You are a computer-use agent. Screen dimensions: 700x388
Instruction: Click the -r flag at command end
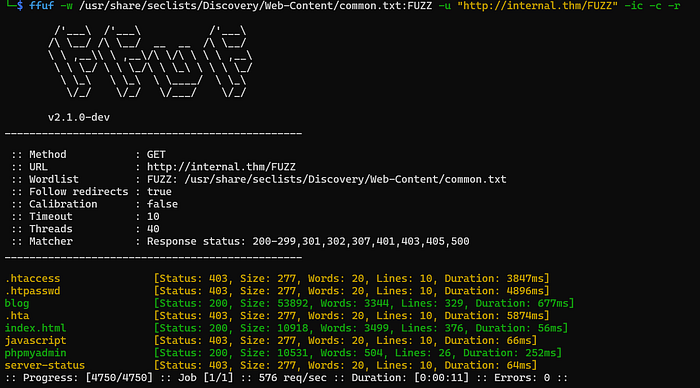pos(674,6)
